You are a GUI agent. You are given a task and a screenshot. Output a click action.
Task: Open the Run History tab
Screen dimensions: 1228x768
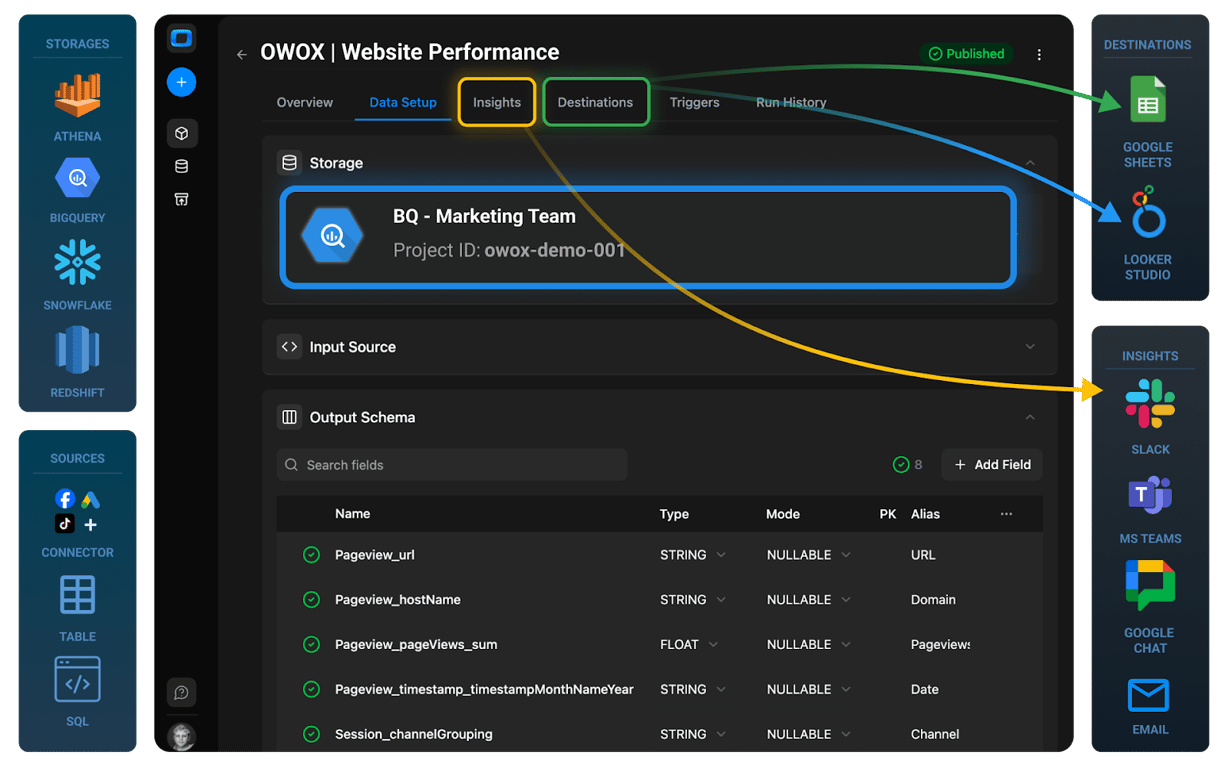point(791,102)
